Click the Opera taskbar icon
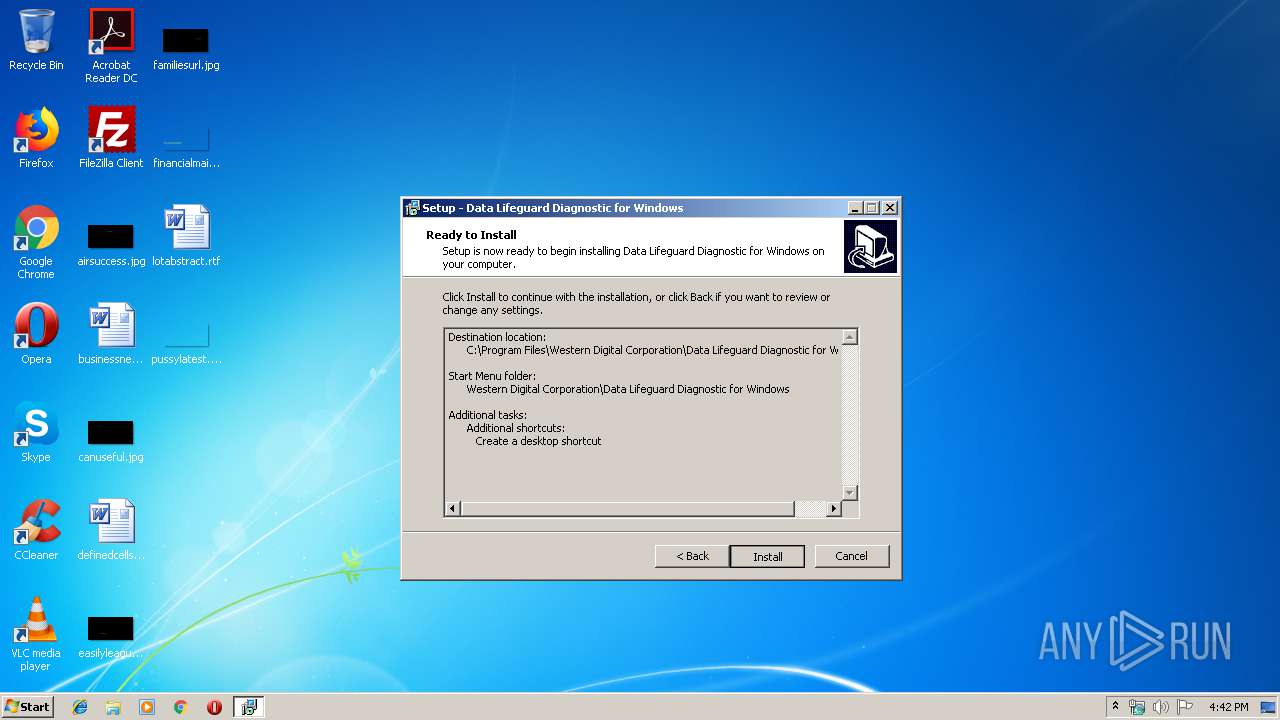This screenshot has width=1280, height=720. [x=214, y=707]
